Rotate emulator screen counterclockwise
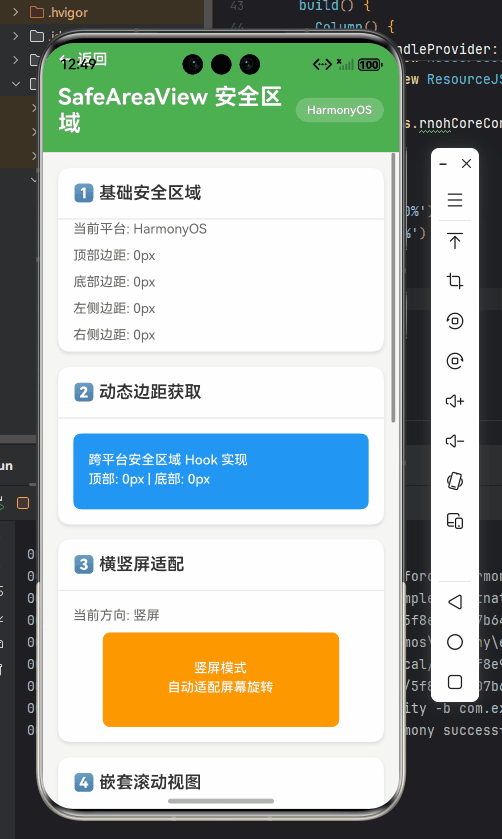The width and height of the screenshot is (502, 839). pyautogui.click(x=455, y=321)
